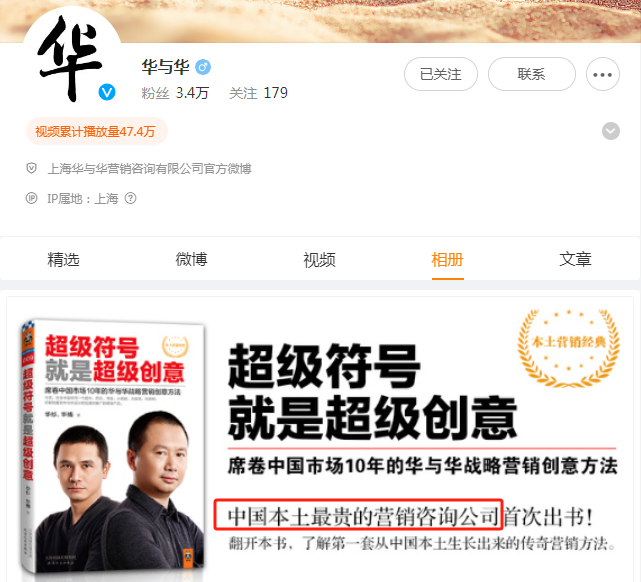Viewport: 641px width, 582px height.
Task: Open the three-dot more options button
Action: coord(603,74)
